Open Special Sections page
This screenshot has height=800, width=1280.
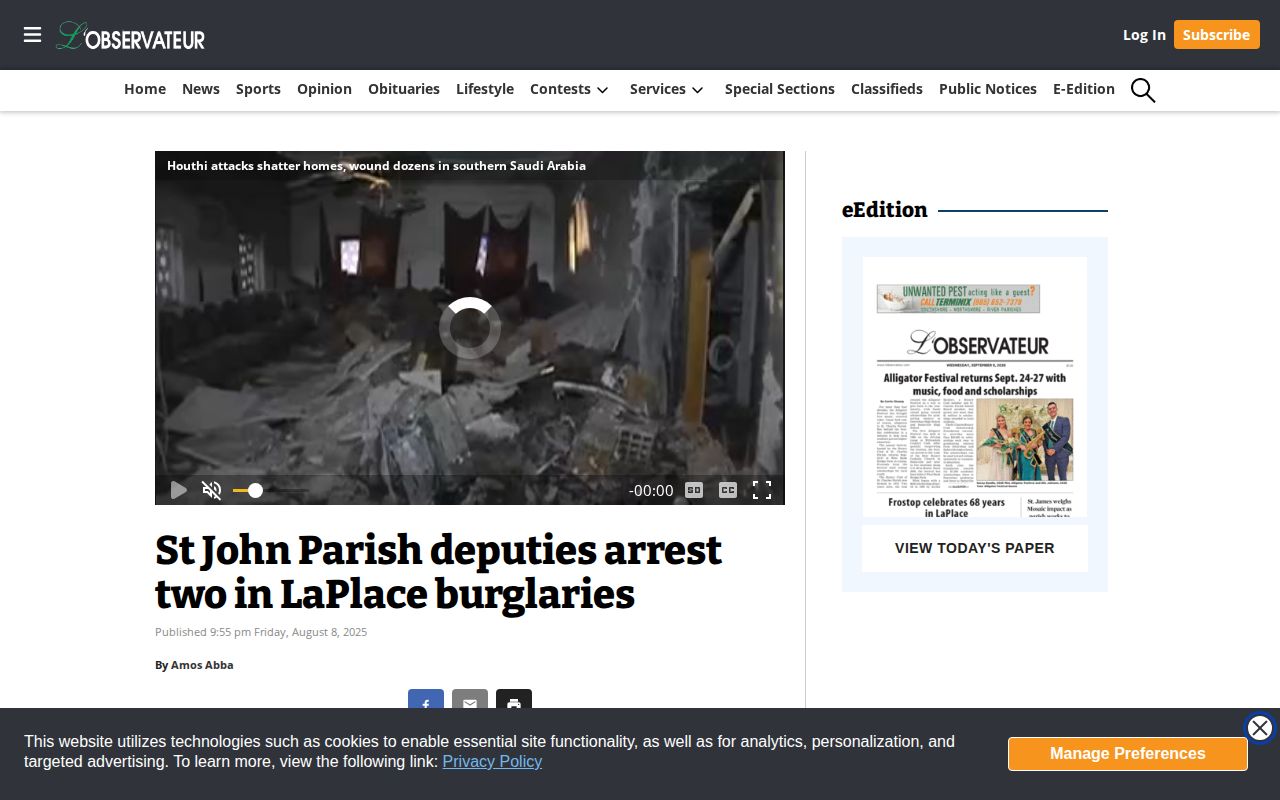[780, 89]
